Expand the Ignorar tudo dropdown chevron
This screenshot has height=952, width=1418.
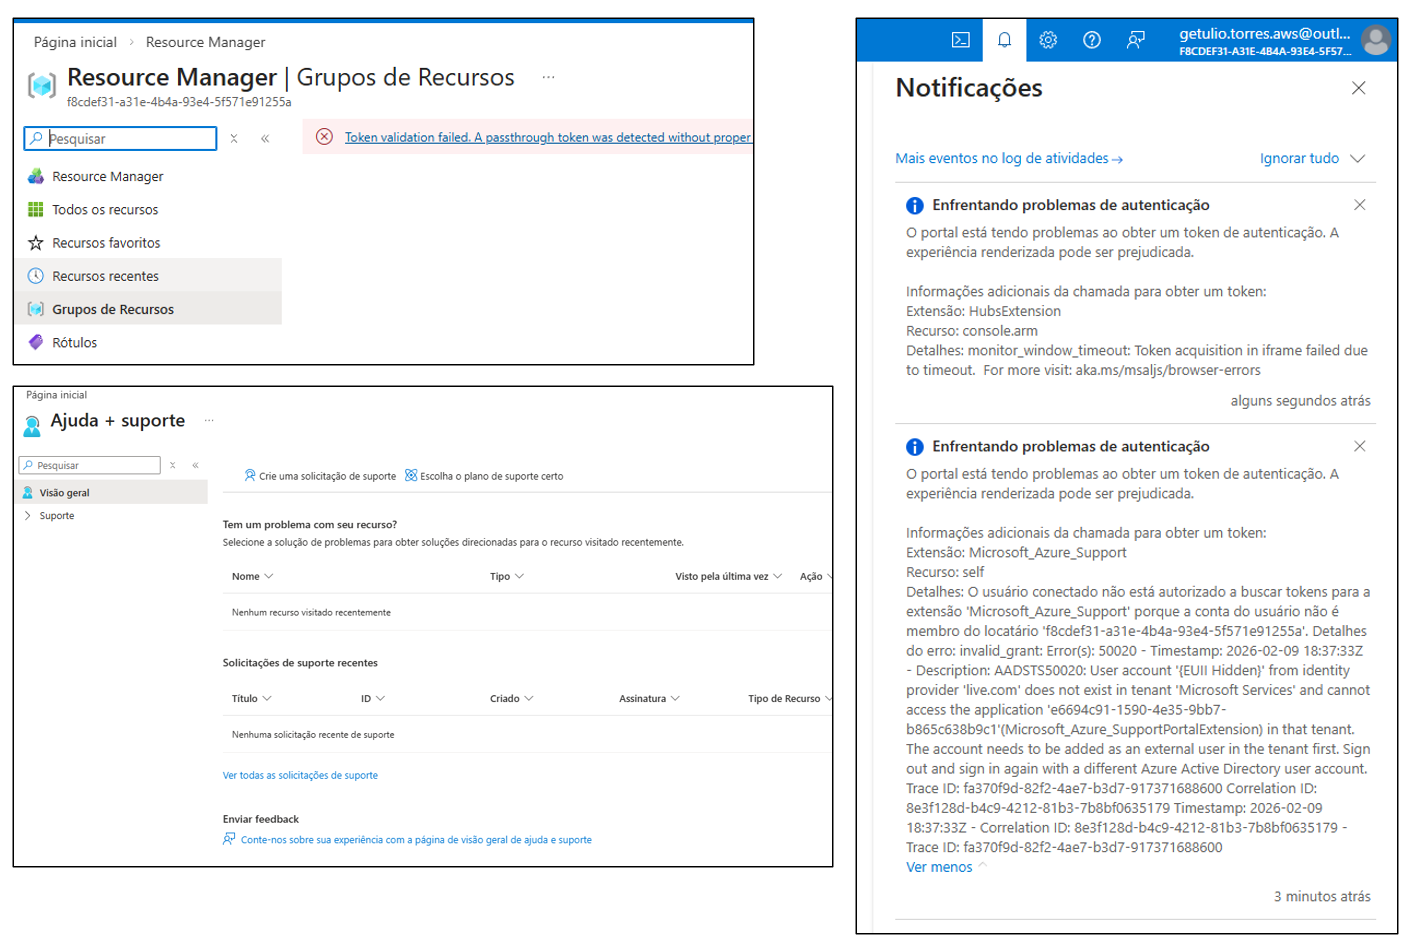pos(1357,158)
